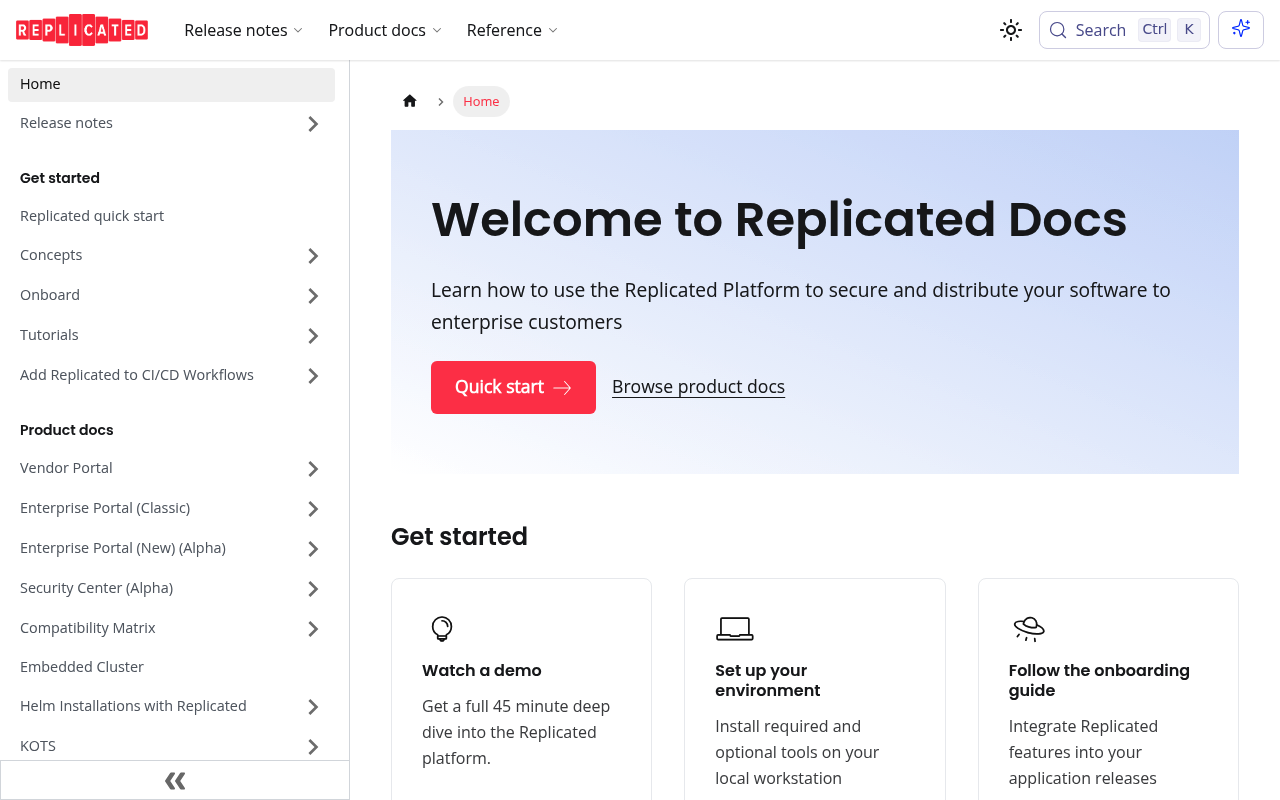Expand the Release notes sidebar chevron
The image size is (1280, 800).
[313, 124]
